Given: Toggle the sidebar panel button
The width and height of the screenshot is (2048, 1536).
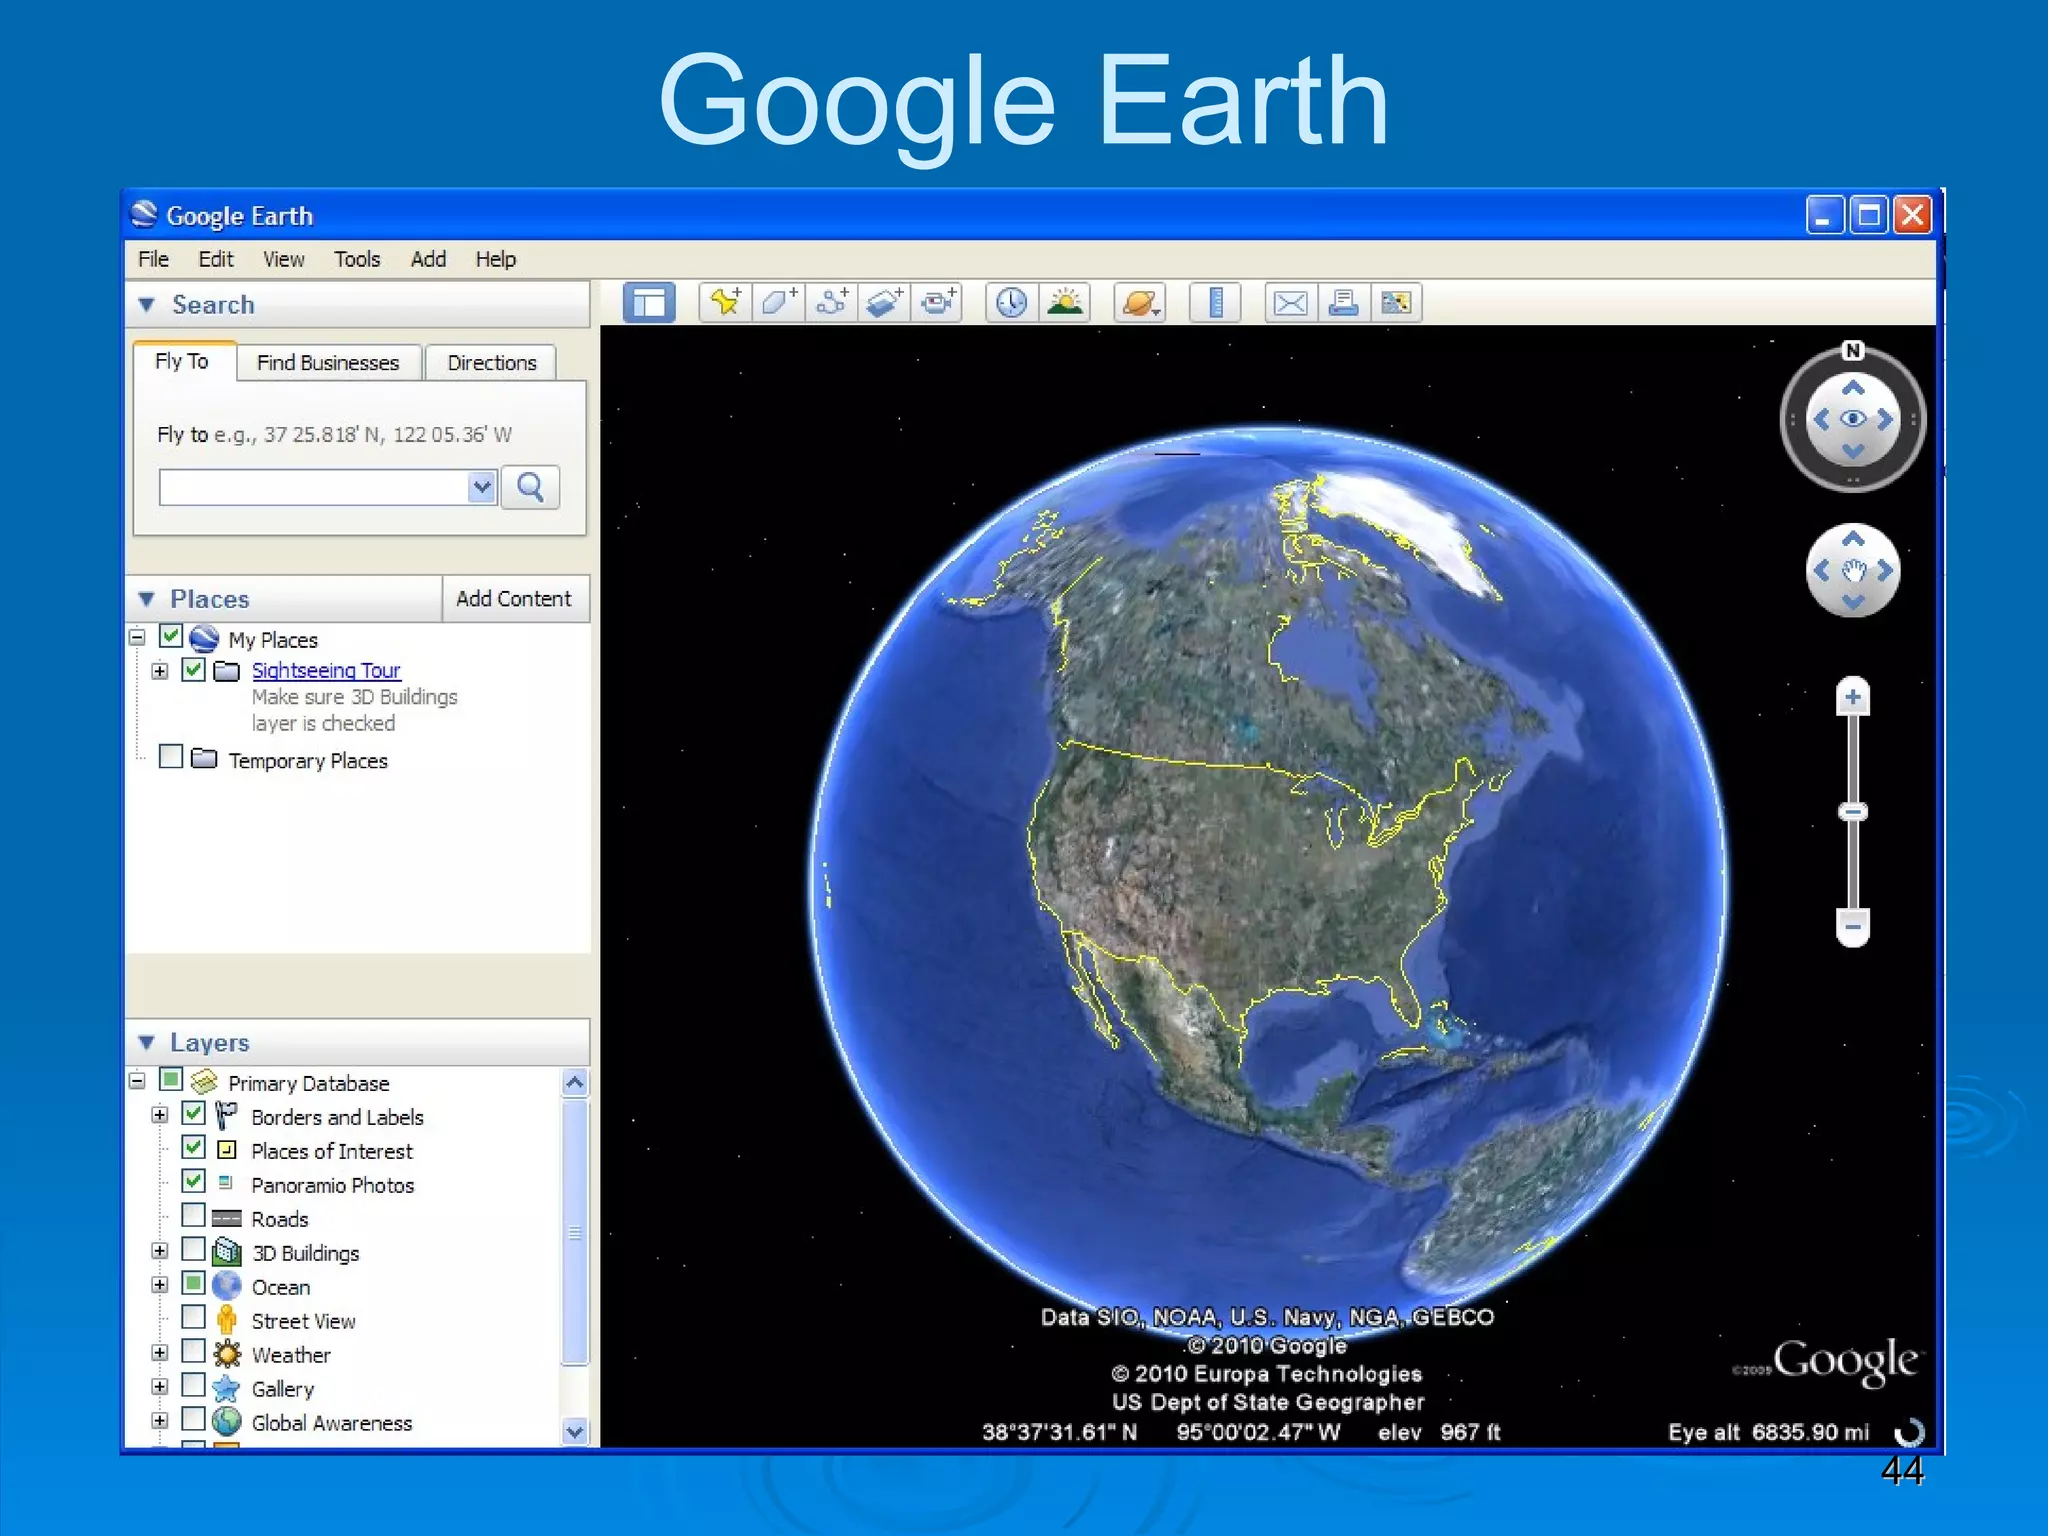Looking at the screenshot, I should pos(649,302).
